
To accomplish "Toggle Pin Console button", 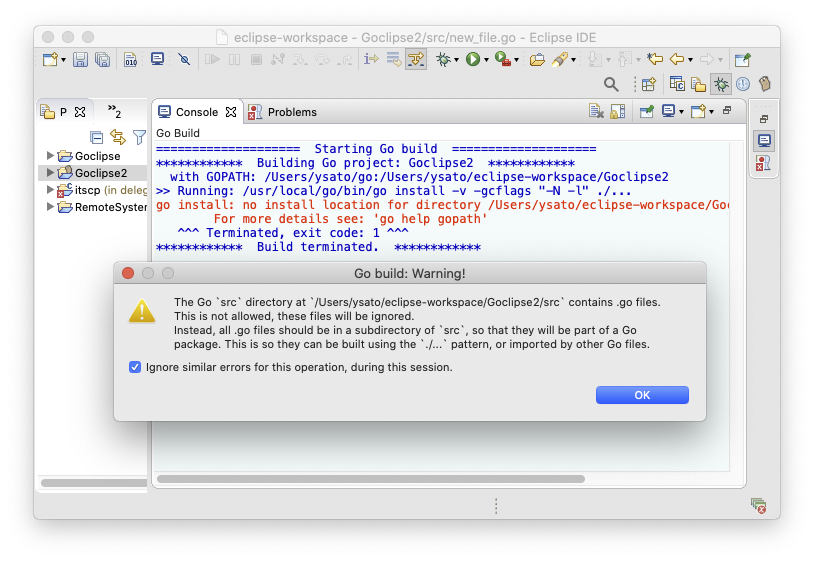I will pos(646,112).
